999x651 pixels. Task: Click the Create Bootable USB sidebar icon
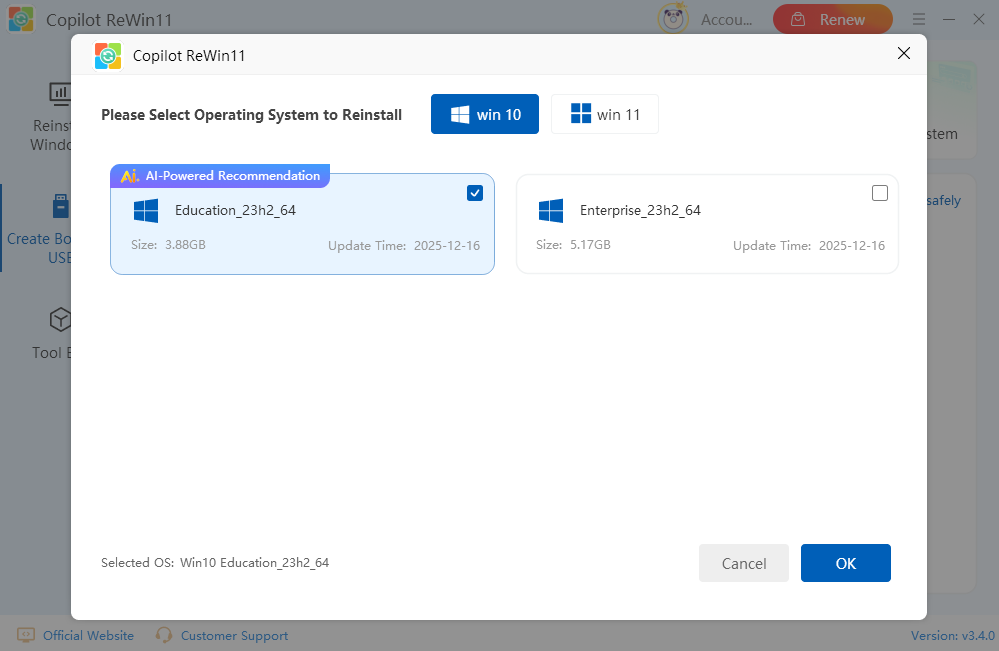click(60, 207)
